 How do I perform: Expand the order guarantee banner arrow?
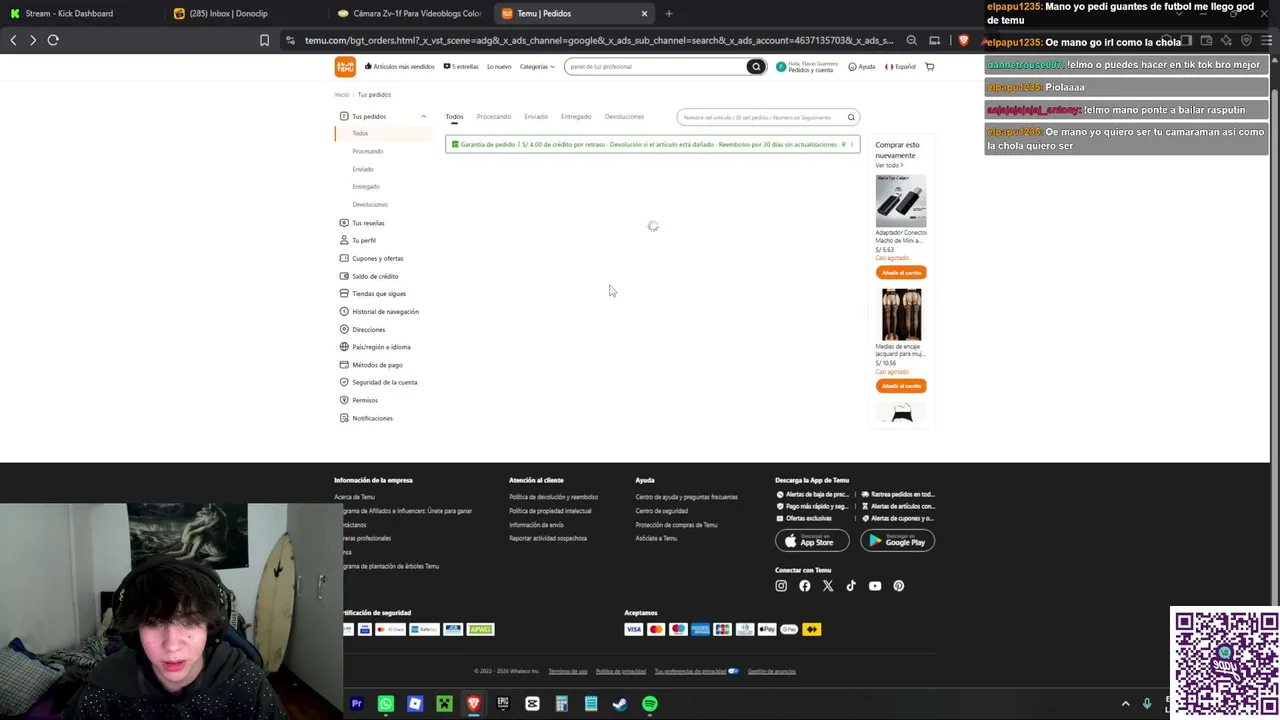pyautogui.click(x=852, y=145)
